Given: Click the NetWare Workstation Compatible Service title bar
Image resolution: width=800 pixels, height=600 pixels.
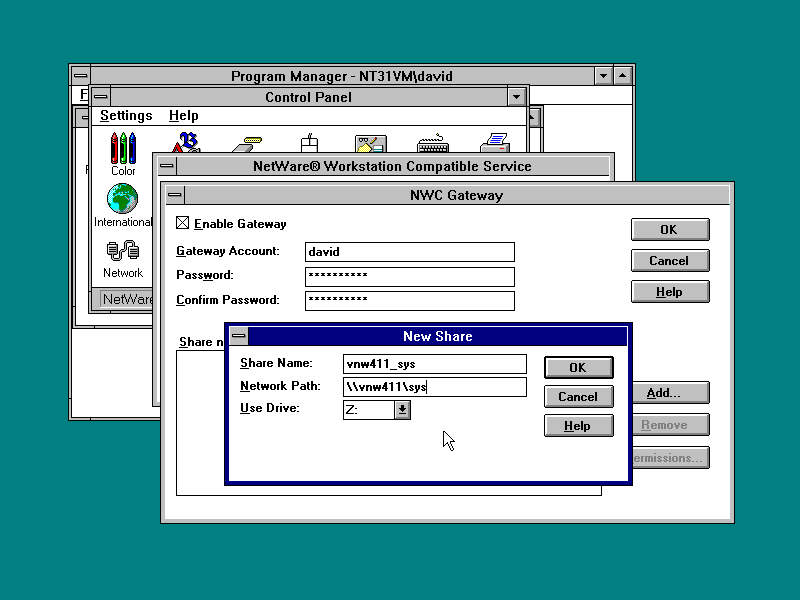Looking at the screenshot, I should [x=392, y=166].
